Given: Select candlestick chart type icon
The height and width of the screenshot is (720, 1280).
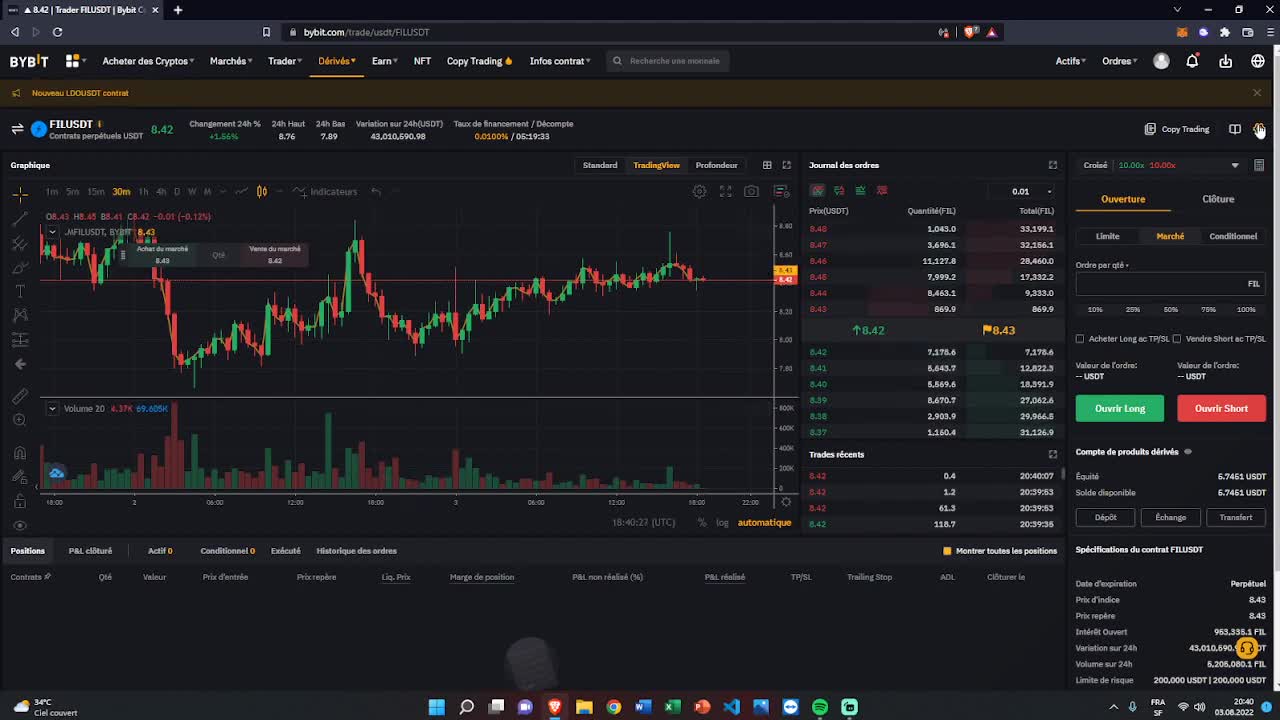Looking at the screenshot, I should (262, 191).
